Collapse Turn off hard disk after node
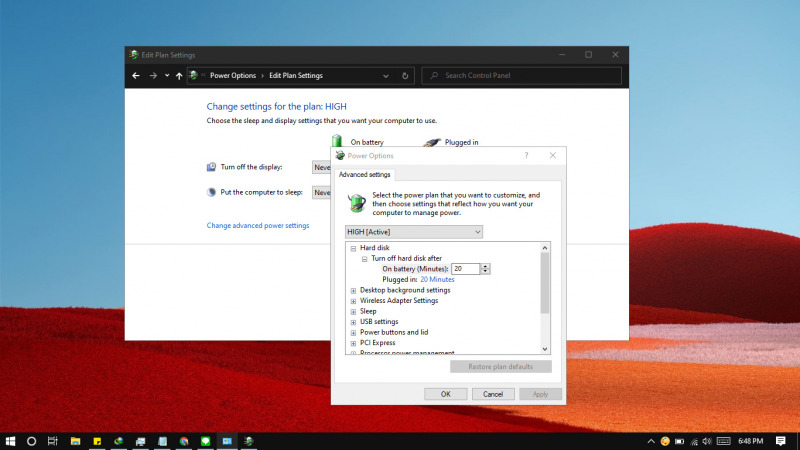The height and width of the screenshot is (450, 800). (x=364, y=259)
